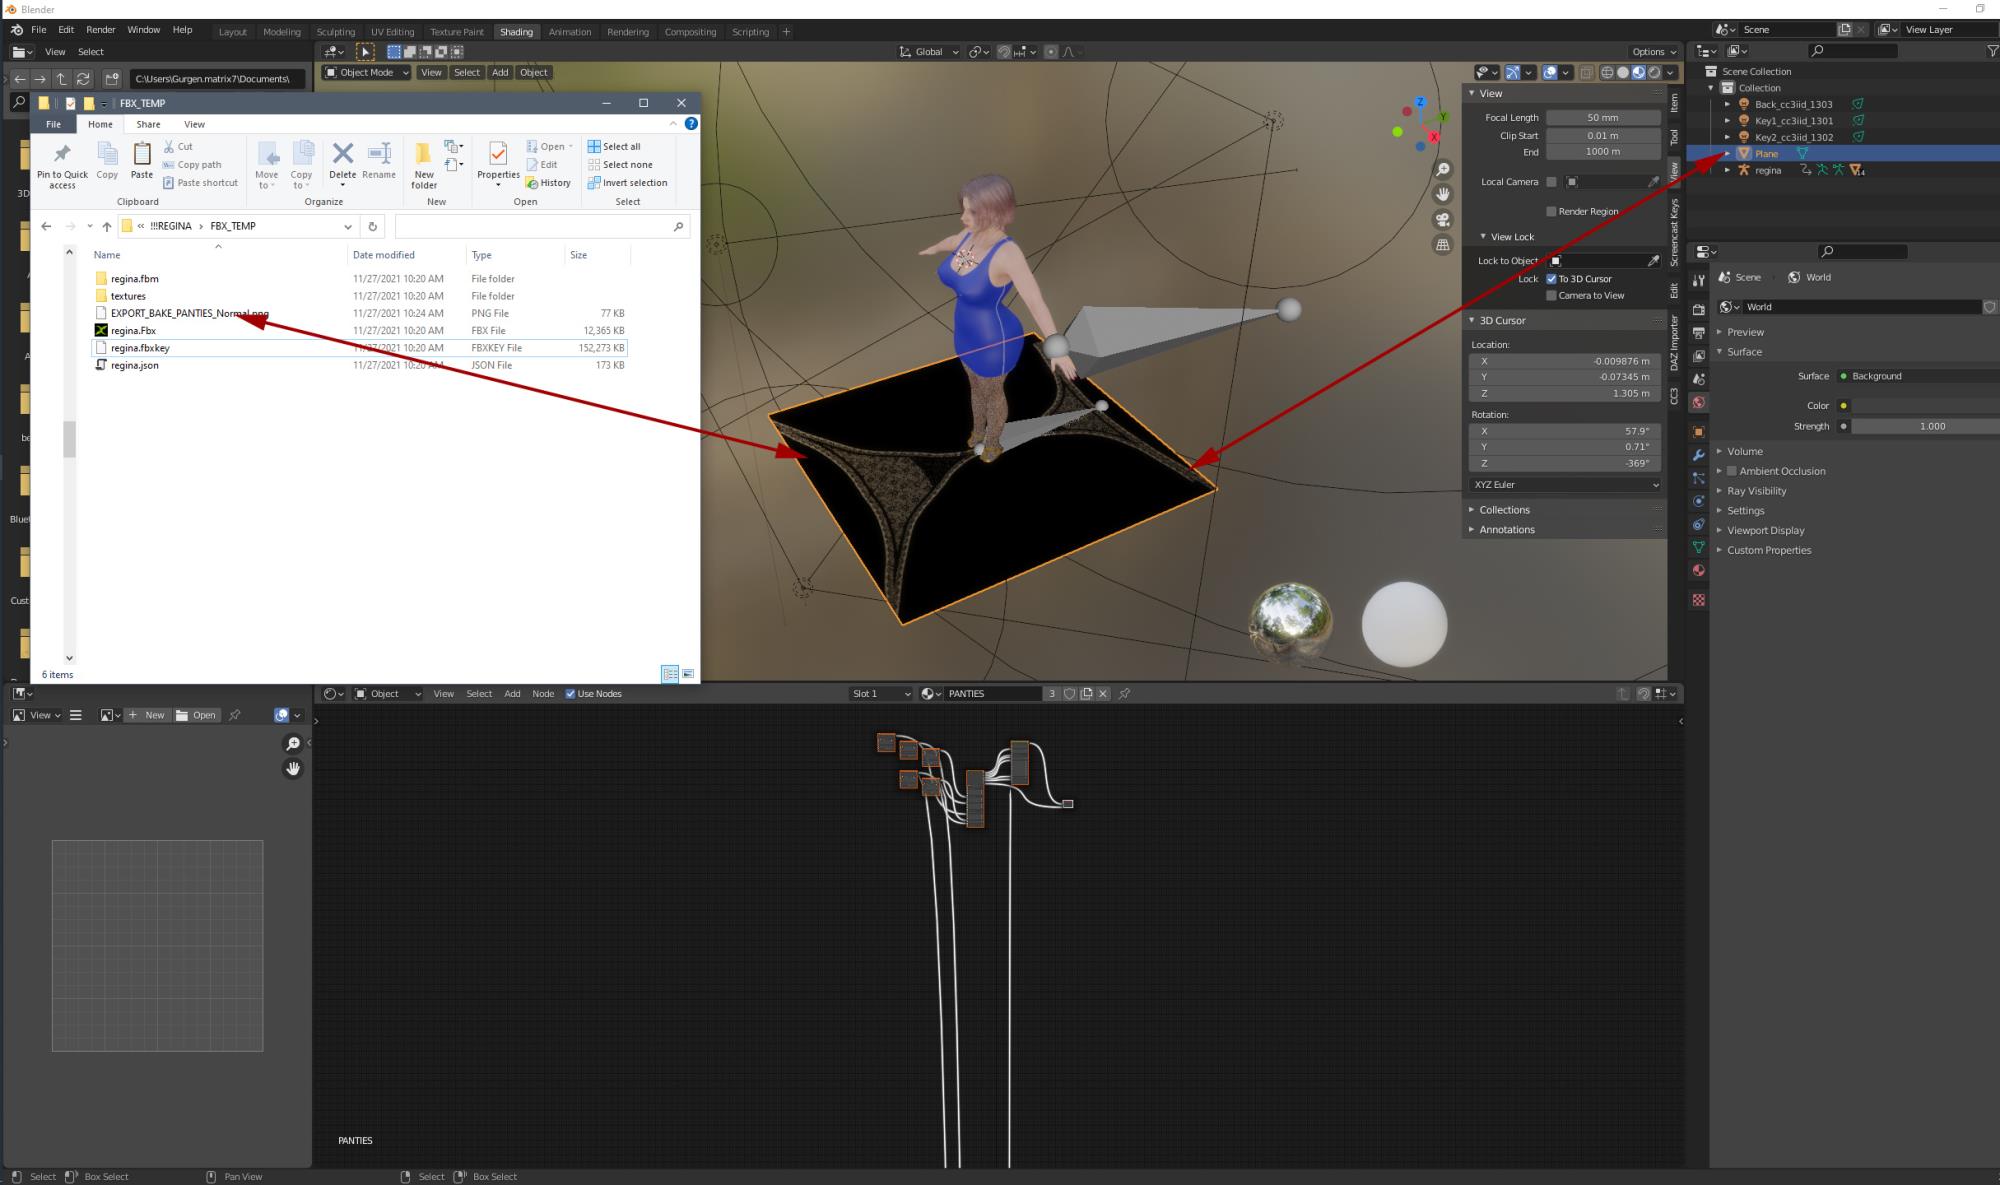Open the Object Data green triangle icon
2000x1185 pixels.
pyautogui.click(x=1698, y=547)
